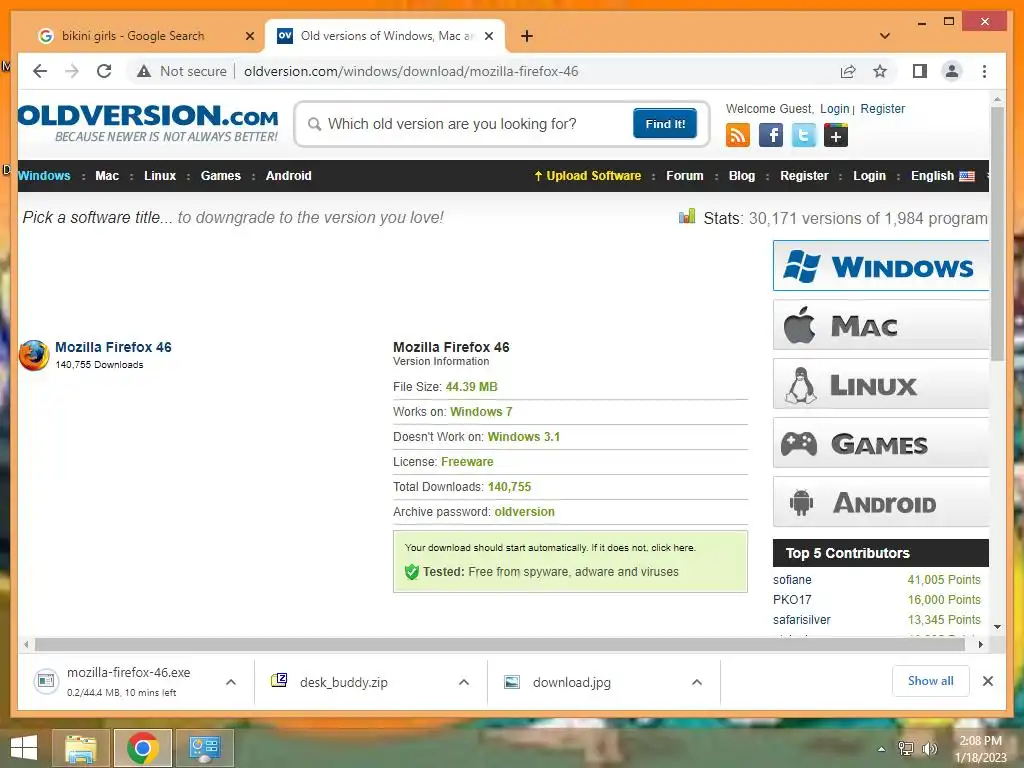Screen dimensions: 1024x768
Task: Select the Mac menu item
Action: pyautogui.click(x=107, y=176)
